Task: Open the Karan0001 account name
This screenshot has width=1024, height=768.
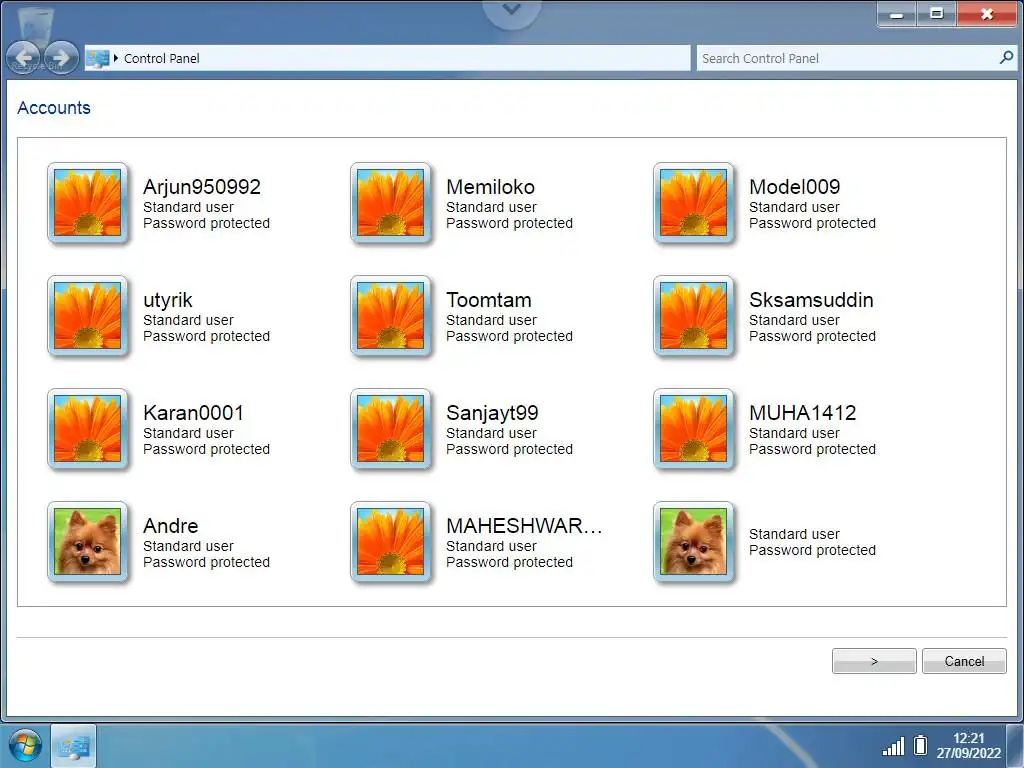Action: coord(193,413)
